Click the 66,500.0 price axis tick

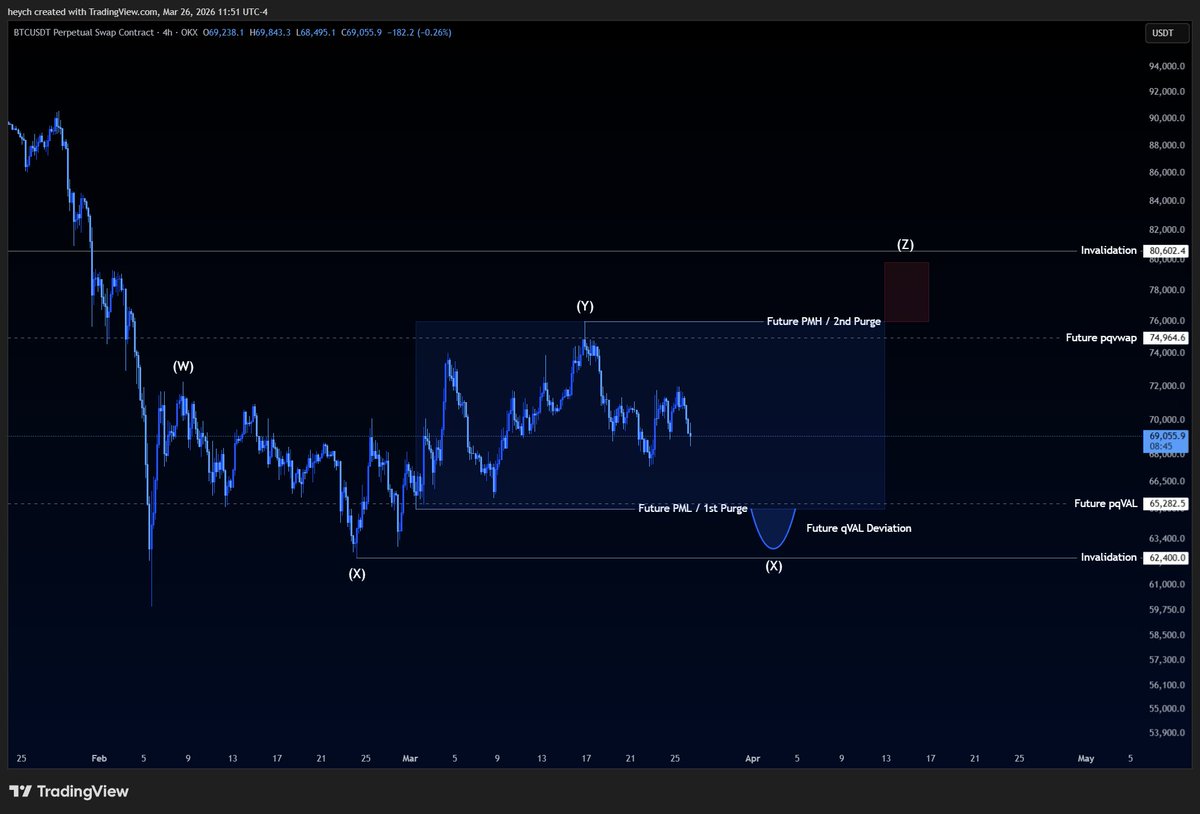click(1167, 481)
